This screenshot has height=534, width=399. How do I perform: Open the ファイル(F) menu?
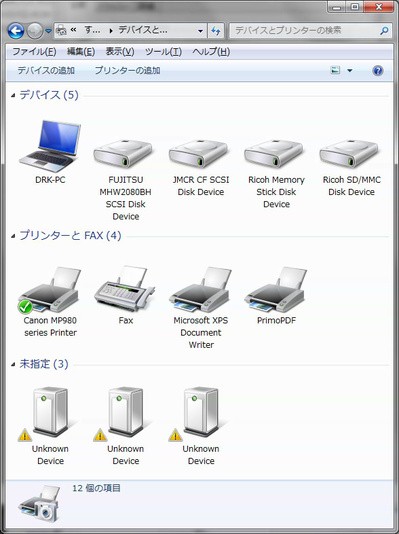click(34, 52)
